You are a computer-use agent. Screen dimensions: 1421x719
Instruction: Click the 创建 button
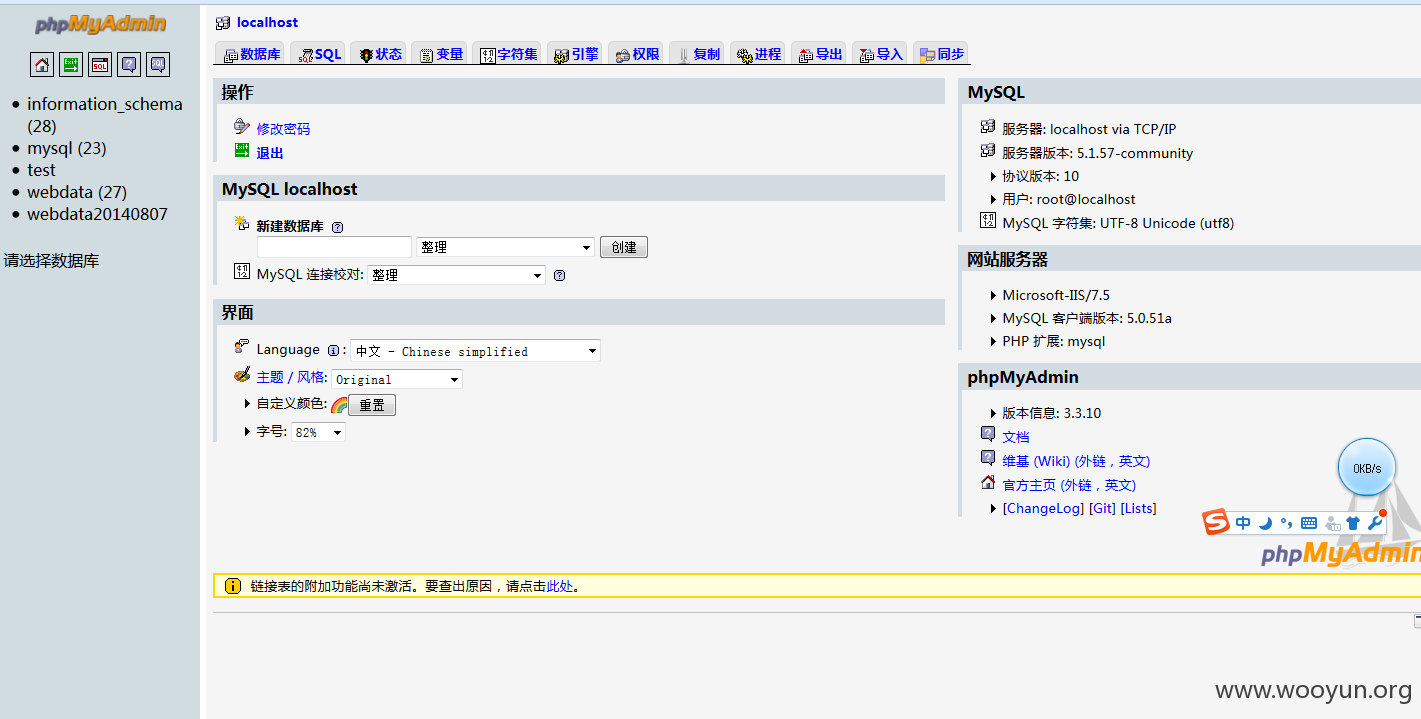(x=624, y=247)
